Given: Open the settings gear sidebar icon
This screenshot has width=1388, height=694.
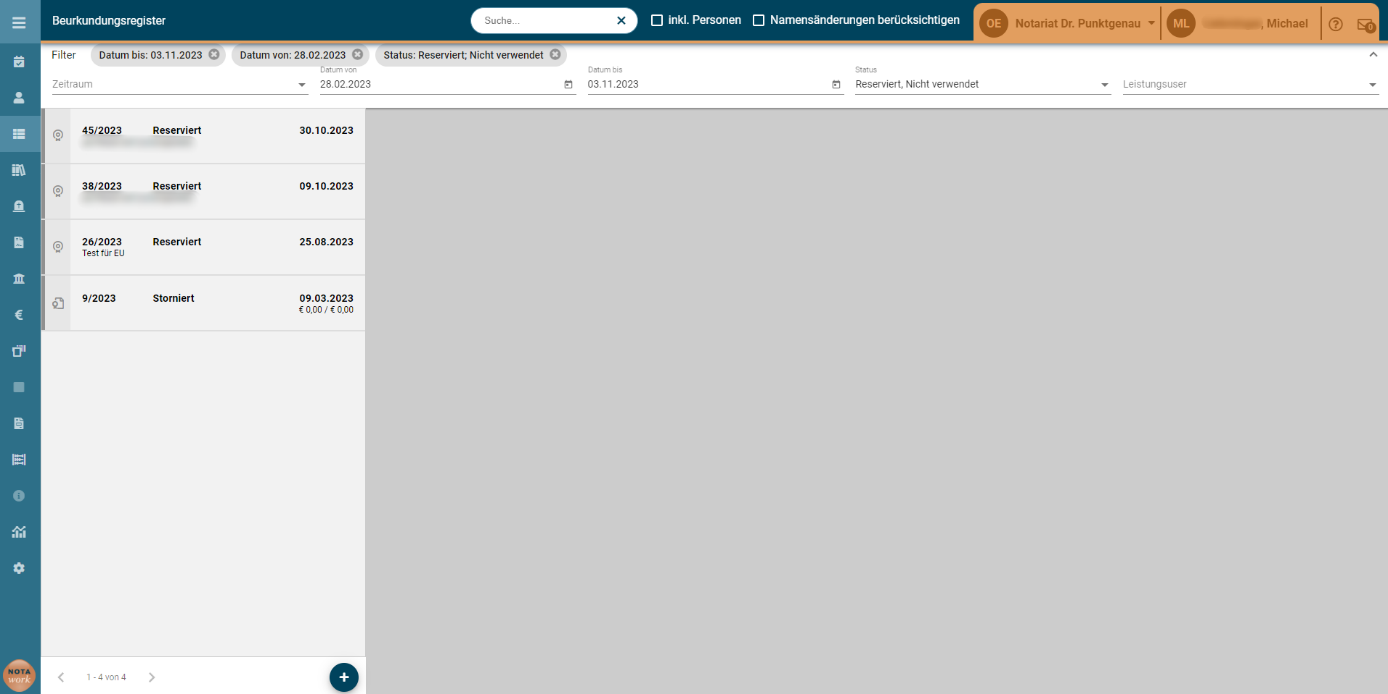Looking at the screenshot, I should pyautogui.click(x=19, y=567).
